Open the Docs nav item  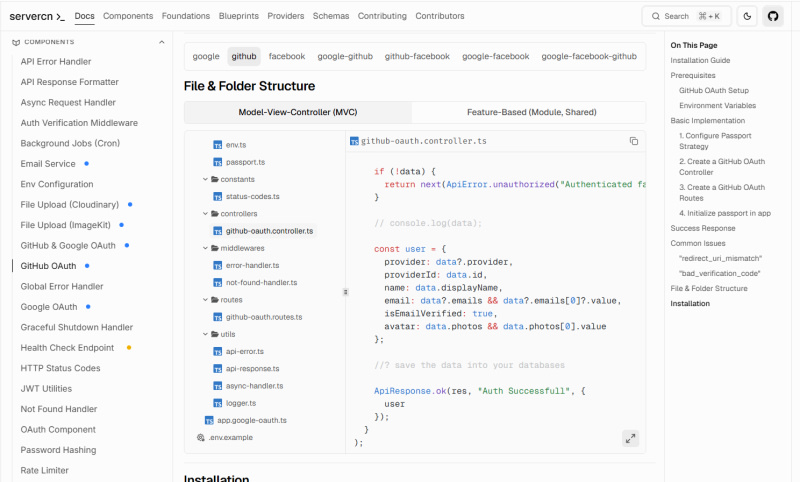click(x=84, y=16)
